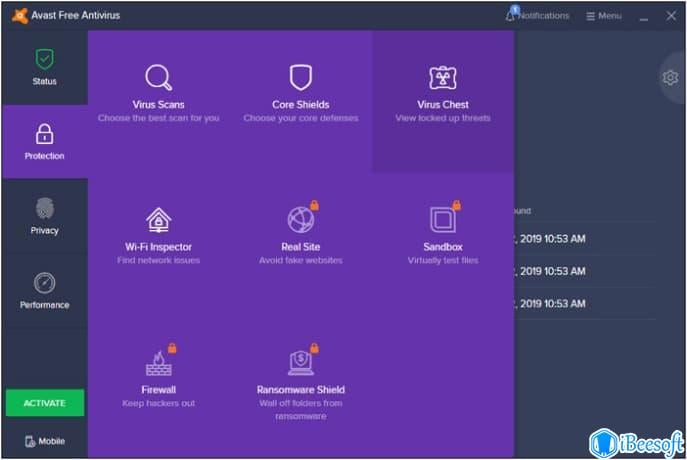Click the orange lock badge on Real Site
This screenshot has width=687, height=460.
[x=315, y=205]
